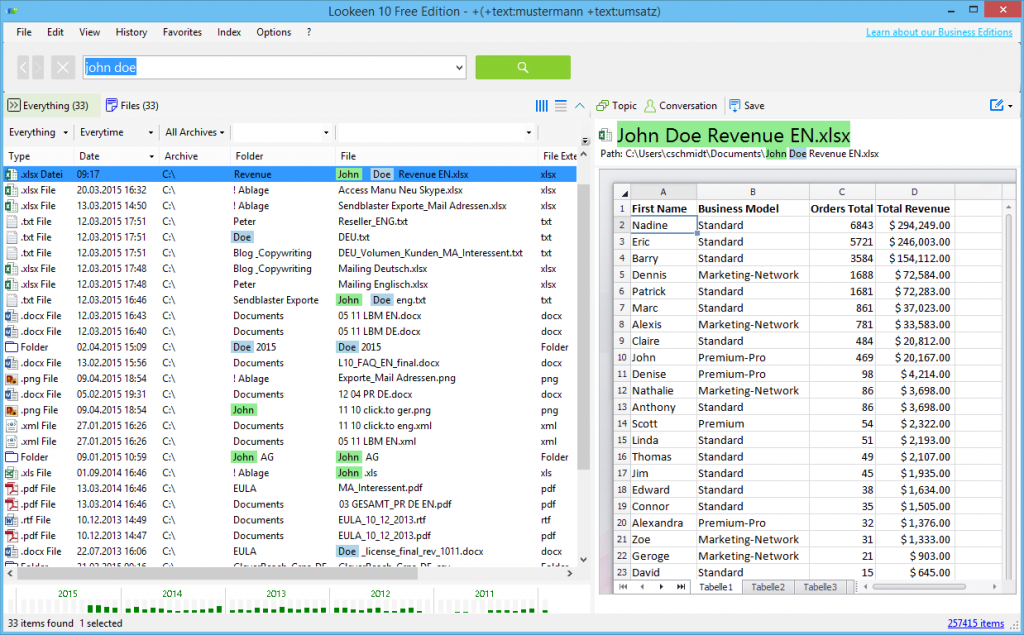Open the Everytime date filter dropdown
This screenshot has height=635, width=1024.
coord(116,132)
